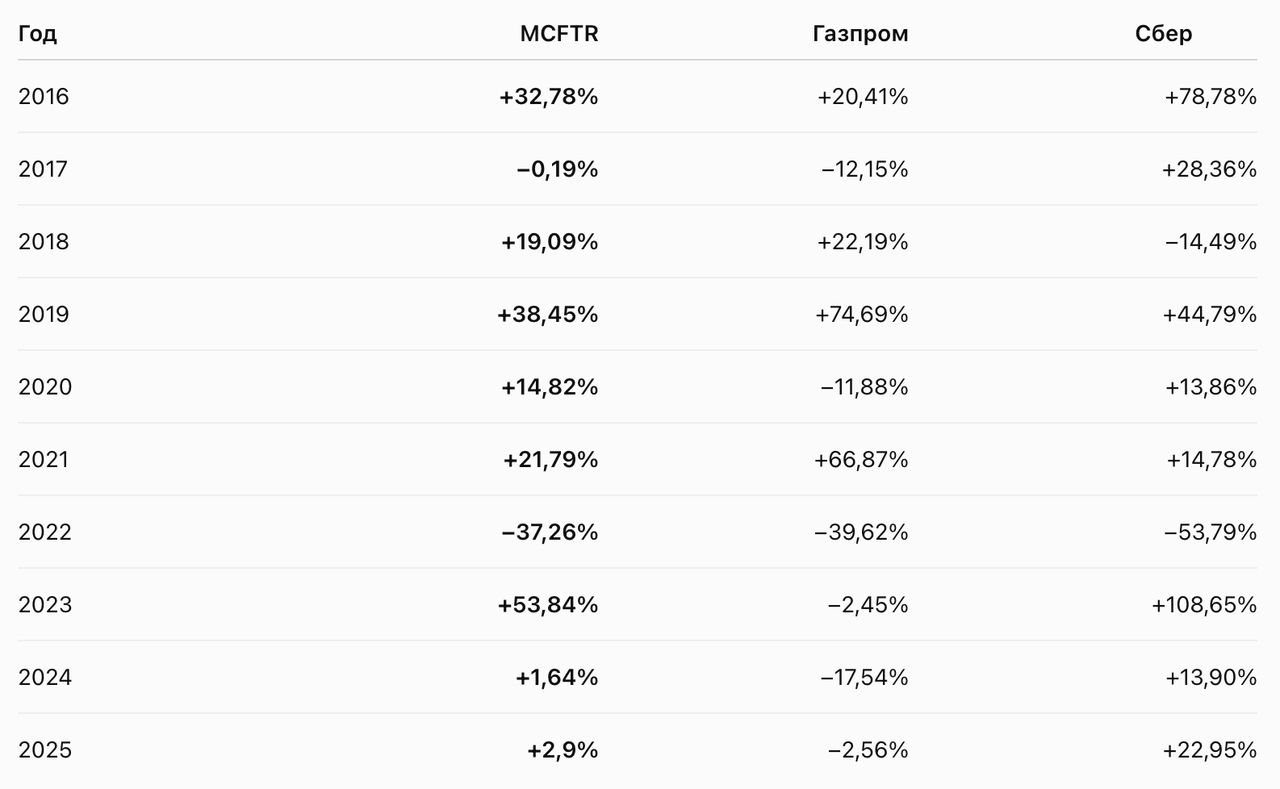The image size is (1280, 789).
Task: Select the MCFTR value +32,78%
Action: click(549, 97)
